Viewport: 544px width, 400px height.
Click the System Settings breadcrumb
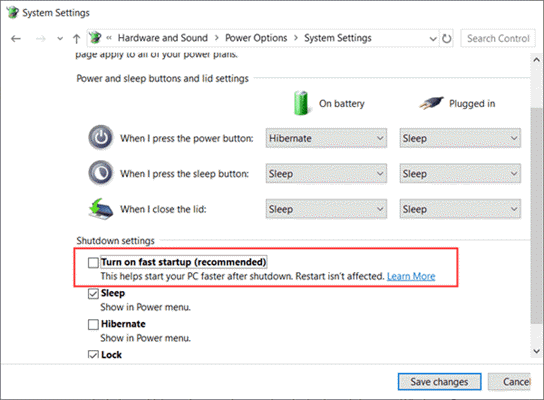click(x=338, y=38)
